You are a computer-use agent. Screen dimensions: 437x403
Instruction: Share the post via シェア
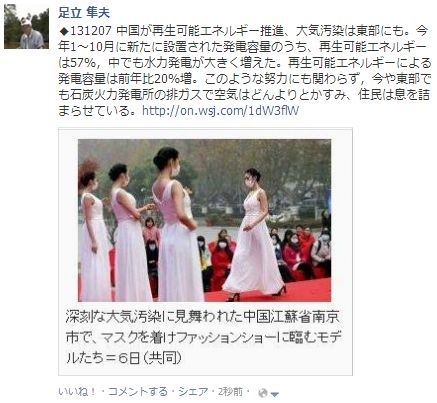click(193, 392)
